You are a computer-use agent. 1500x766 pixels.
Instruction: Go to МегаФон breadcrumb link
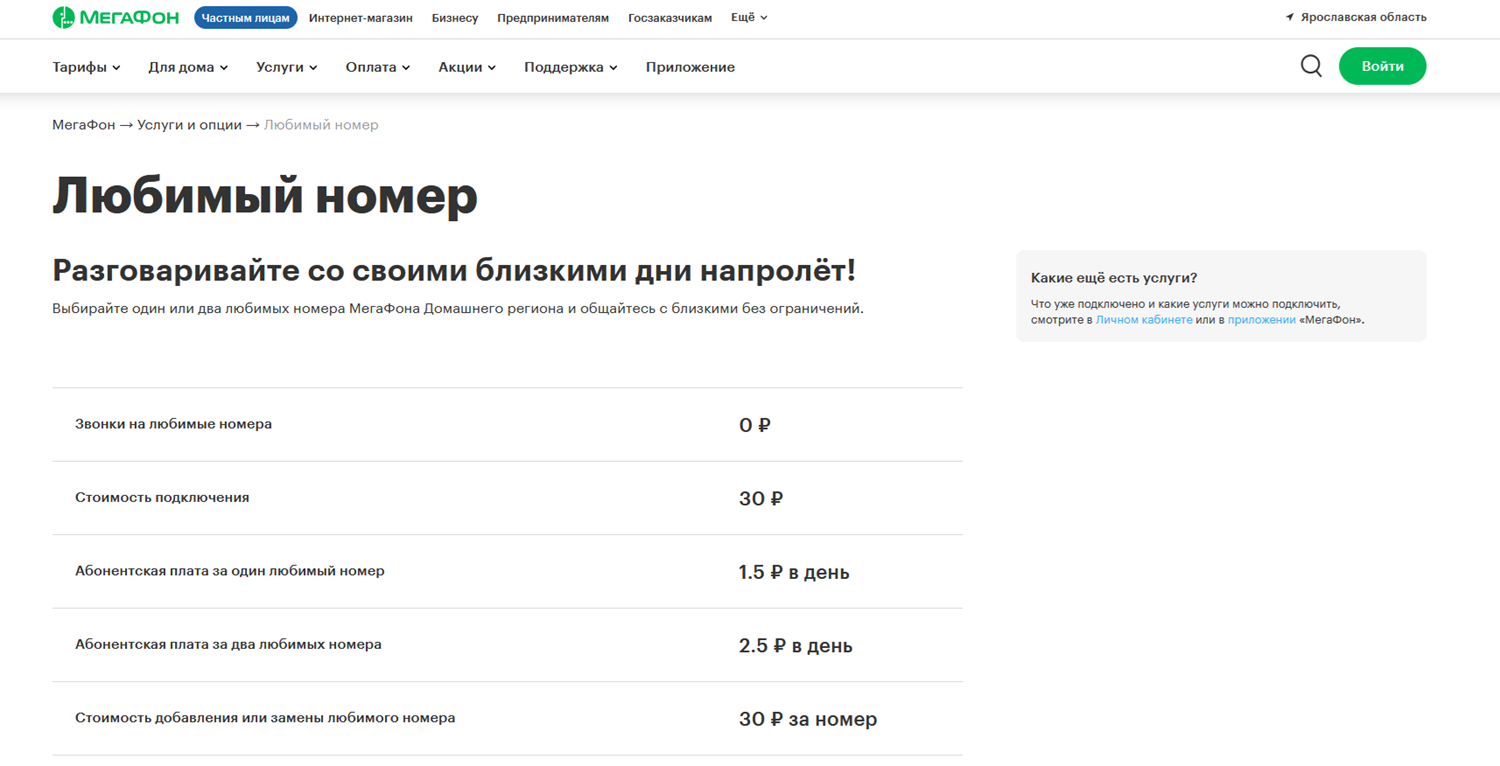pyautogui.click(x=84, y=125)
